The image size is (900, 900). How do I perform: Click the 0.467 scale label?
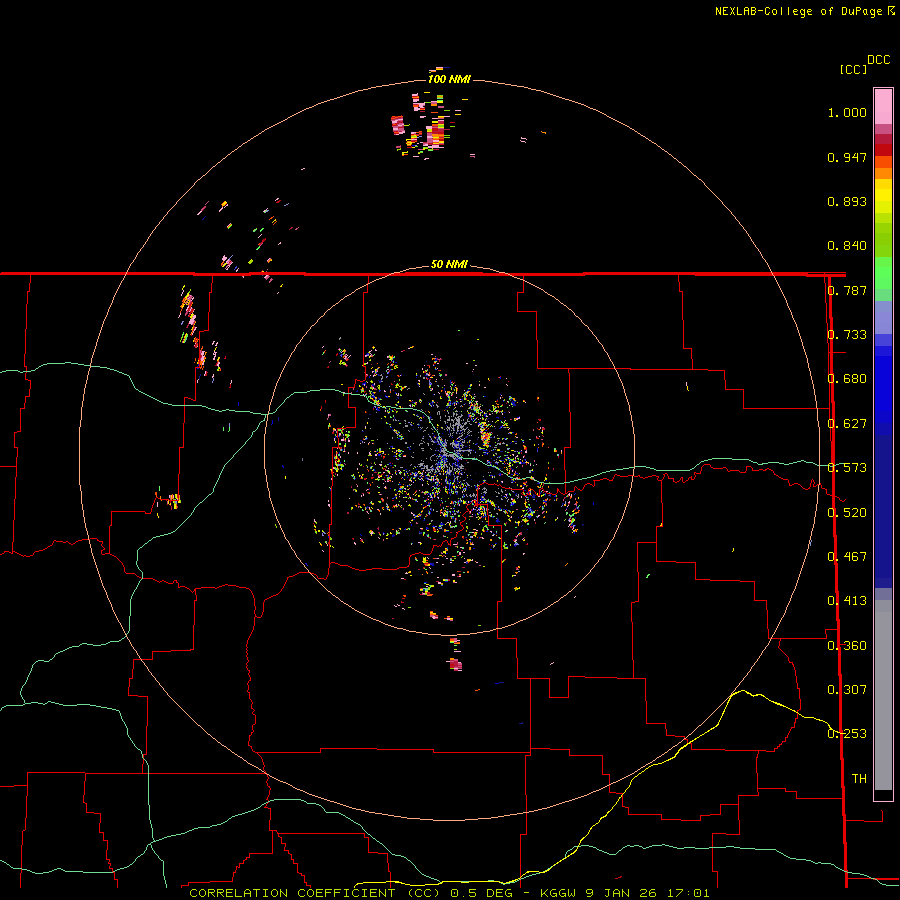(x=847, y=557)
